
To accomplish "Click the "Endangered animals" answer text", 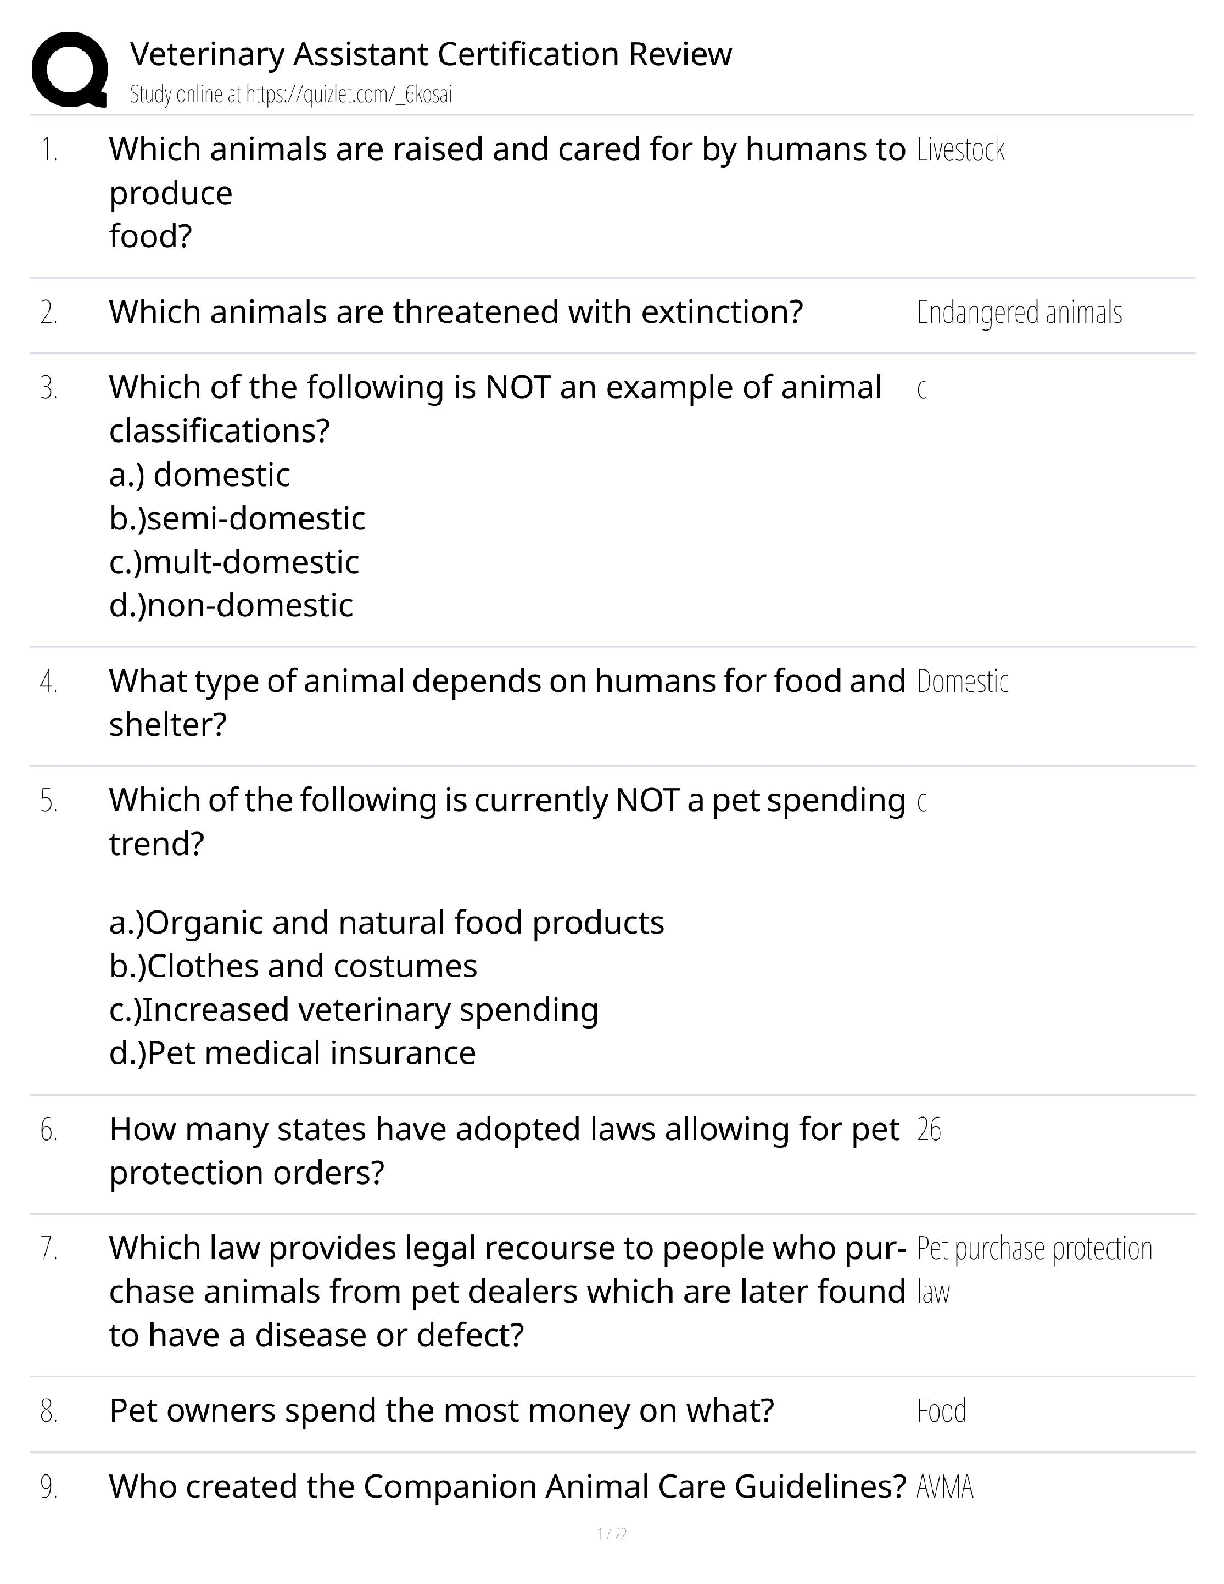I will coord(1019,313).
